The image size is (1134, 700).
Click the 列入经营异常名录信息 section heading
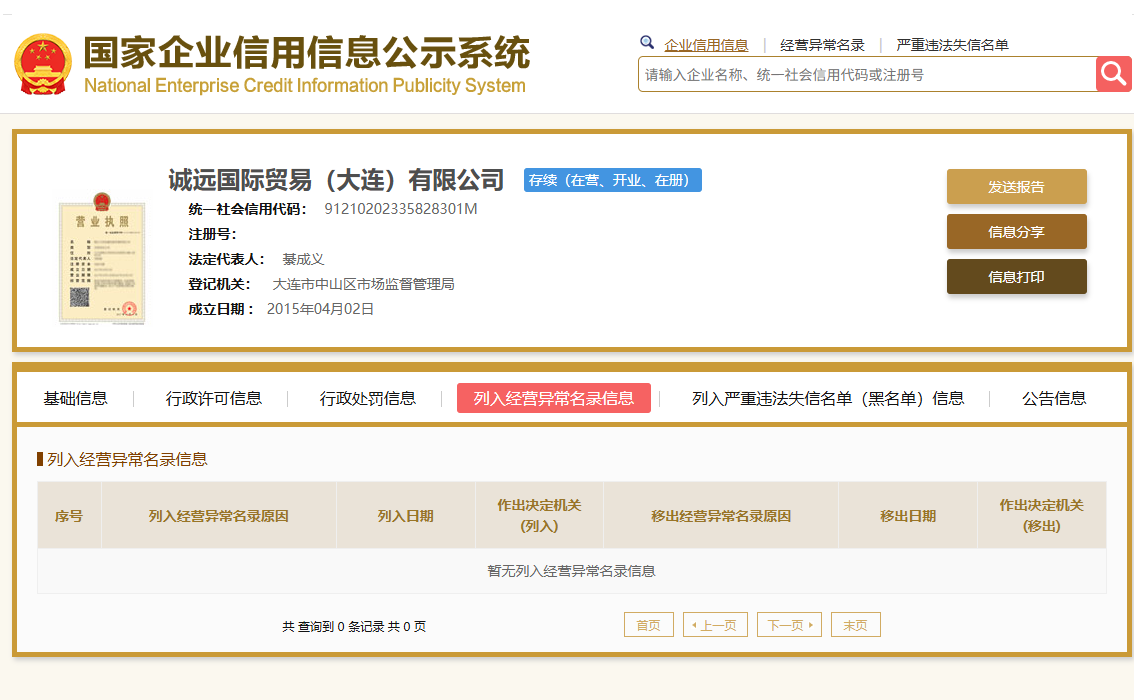(127, 459)
